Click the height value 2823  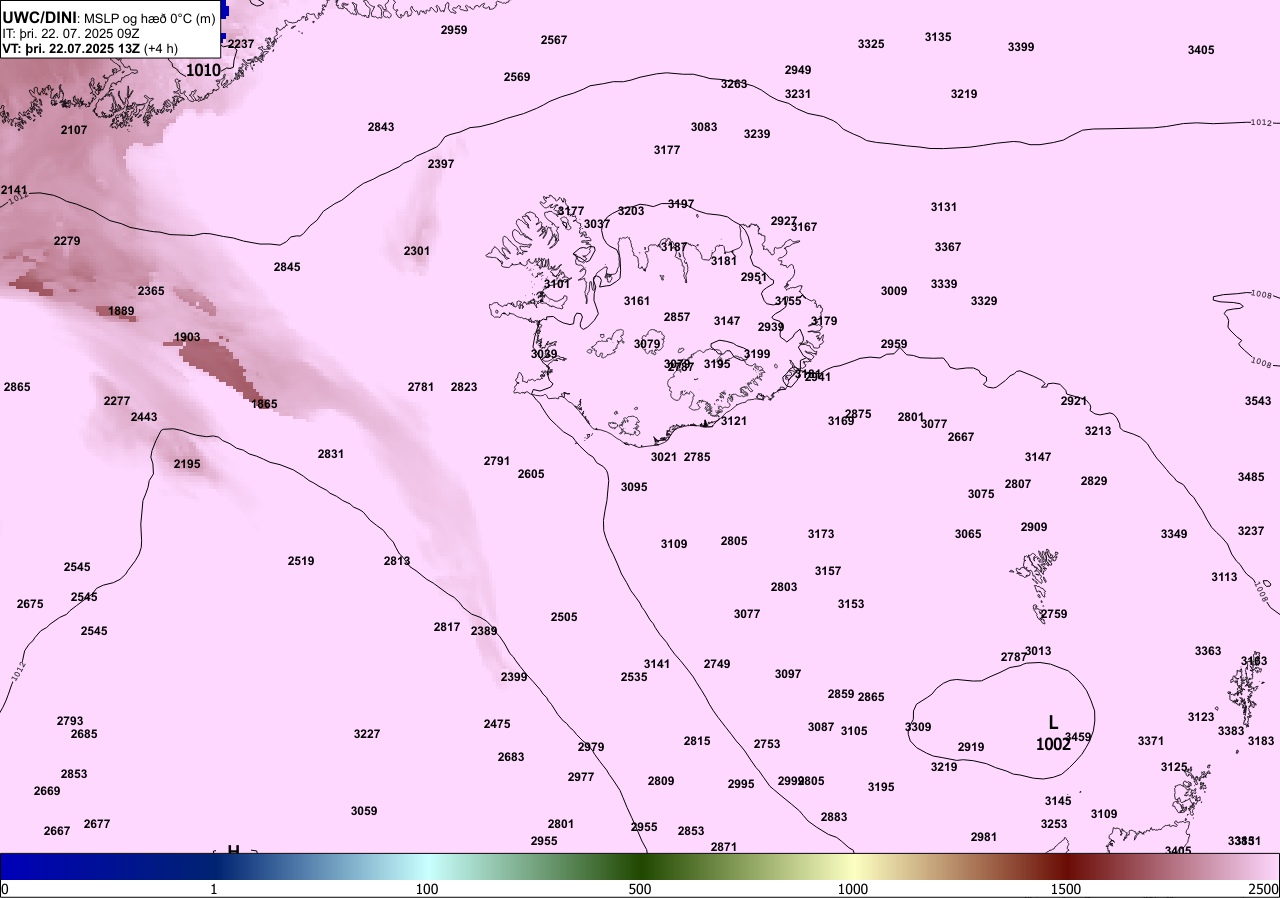pyautogui.click(x=464, y=387)
